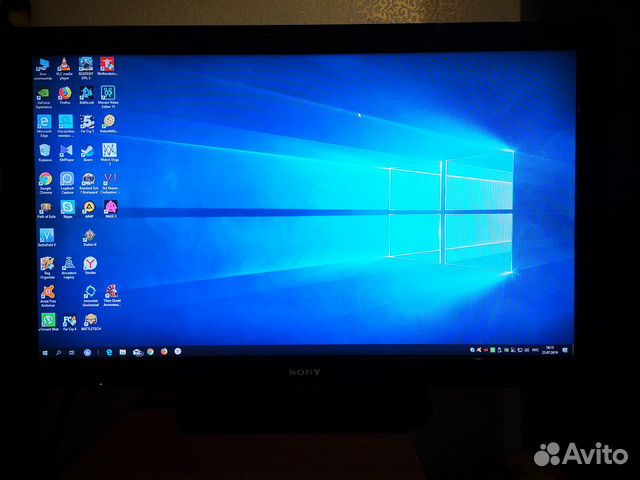Open Skype from the desktop
The width and height of the screenshot is (640, 480).
[x=67, y=210]
